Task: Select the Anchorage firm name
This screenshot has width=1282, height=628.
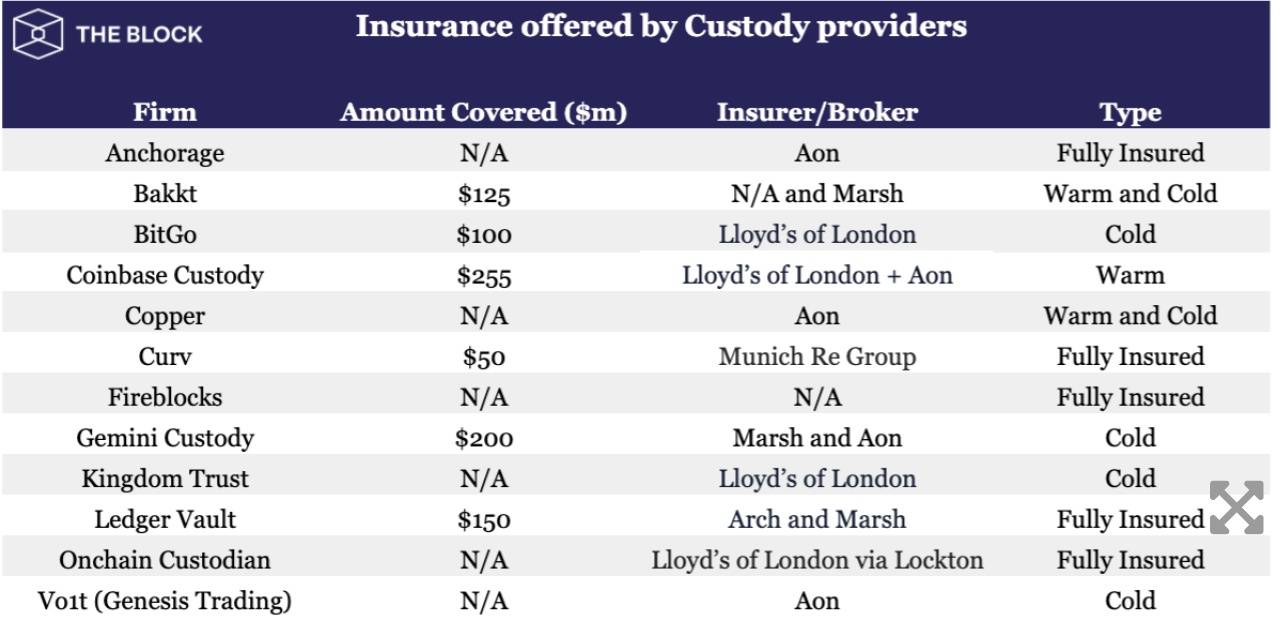Action: 165,153
